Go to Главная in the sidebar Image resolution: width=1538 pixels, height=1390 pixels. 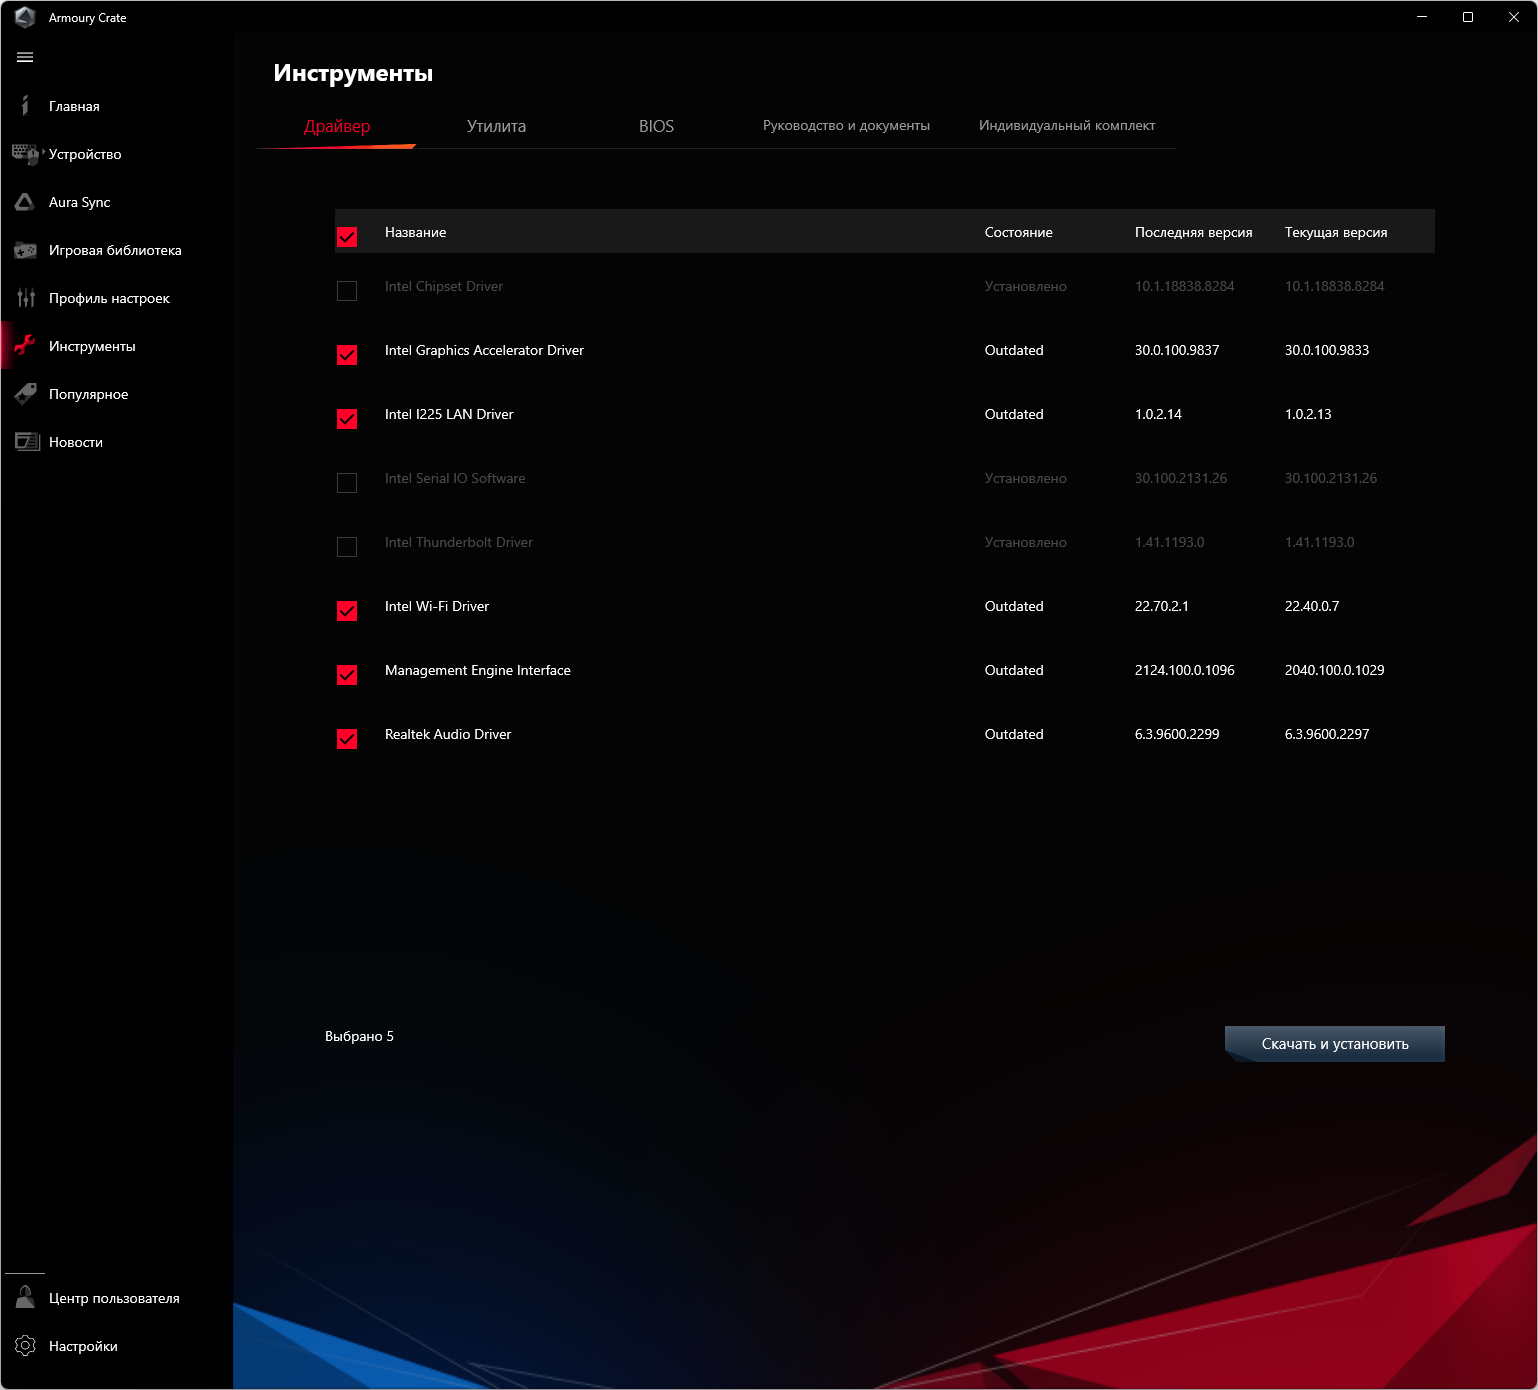74,106
